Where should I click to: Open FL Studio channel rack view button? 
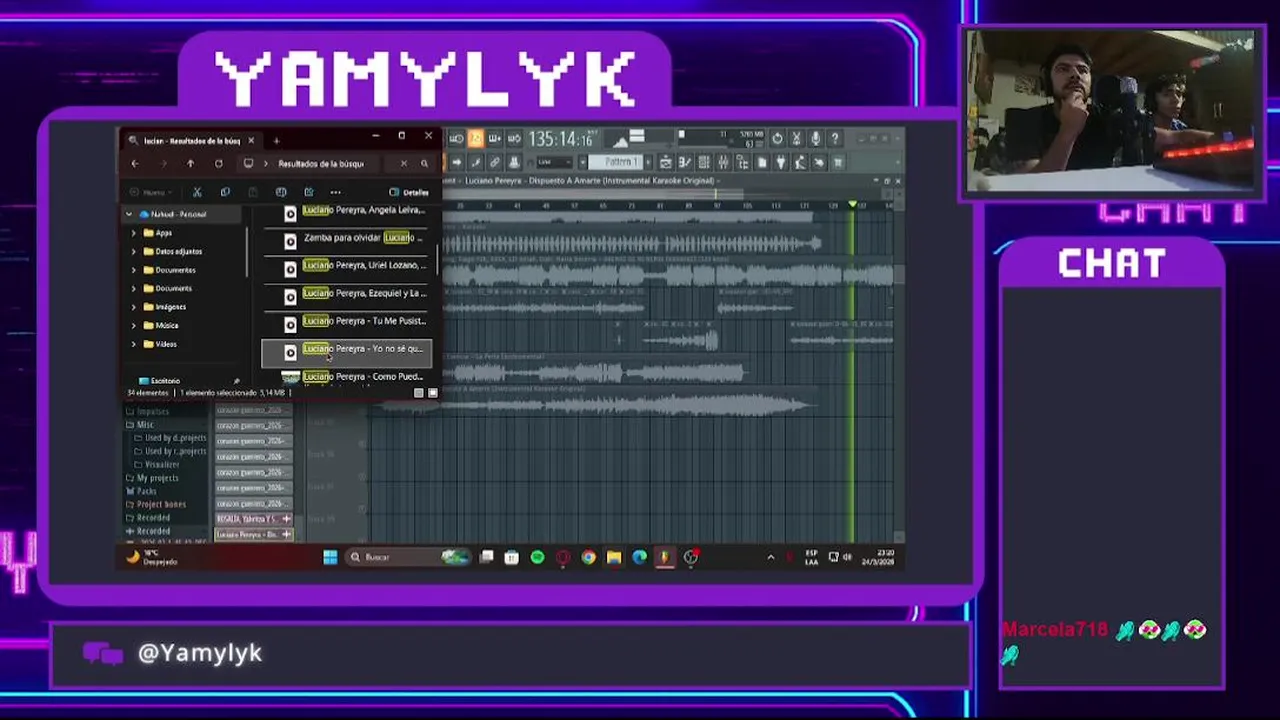point(704,162)
